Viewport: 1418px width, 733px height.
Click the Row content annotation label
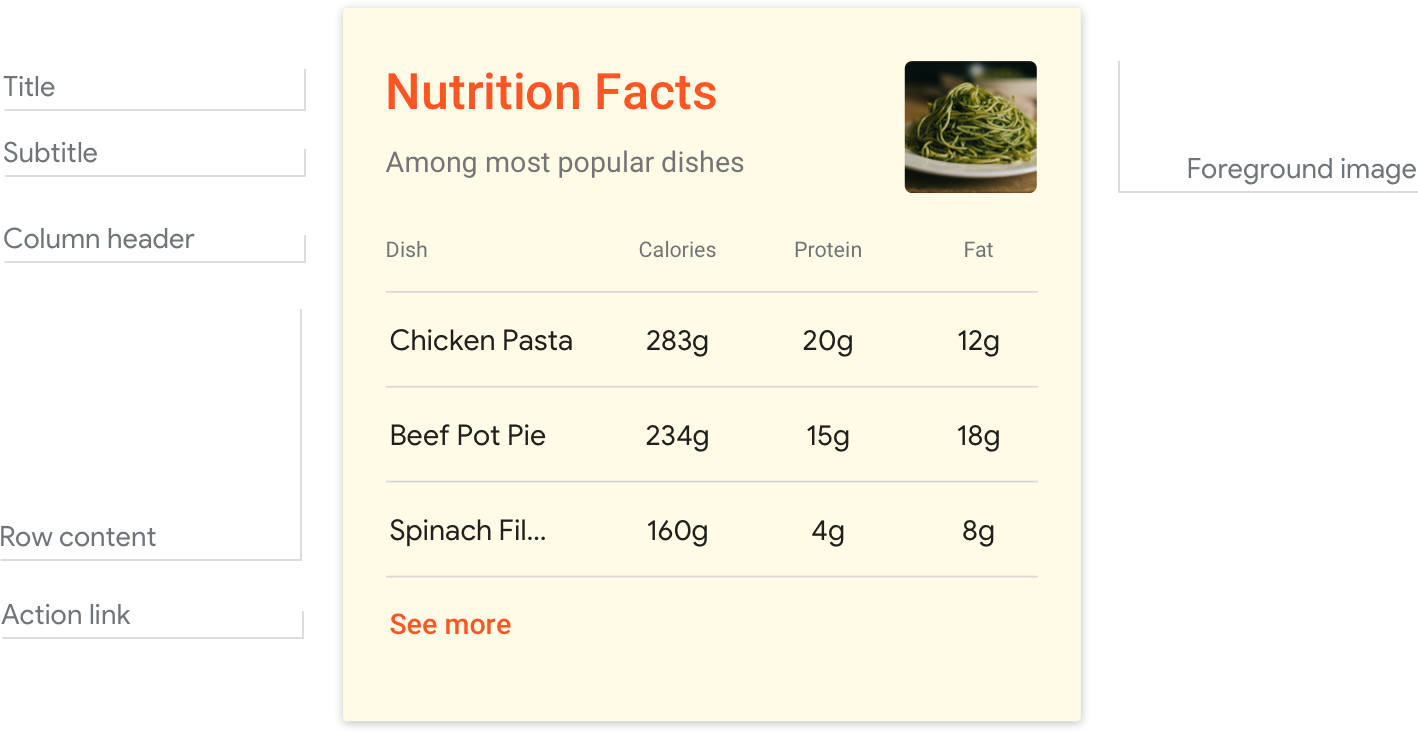point(78,537)
